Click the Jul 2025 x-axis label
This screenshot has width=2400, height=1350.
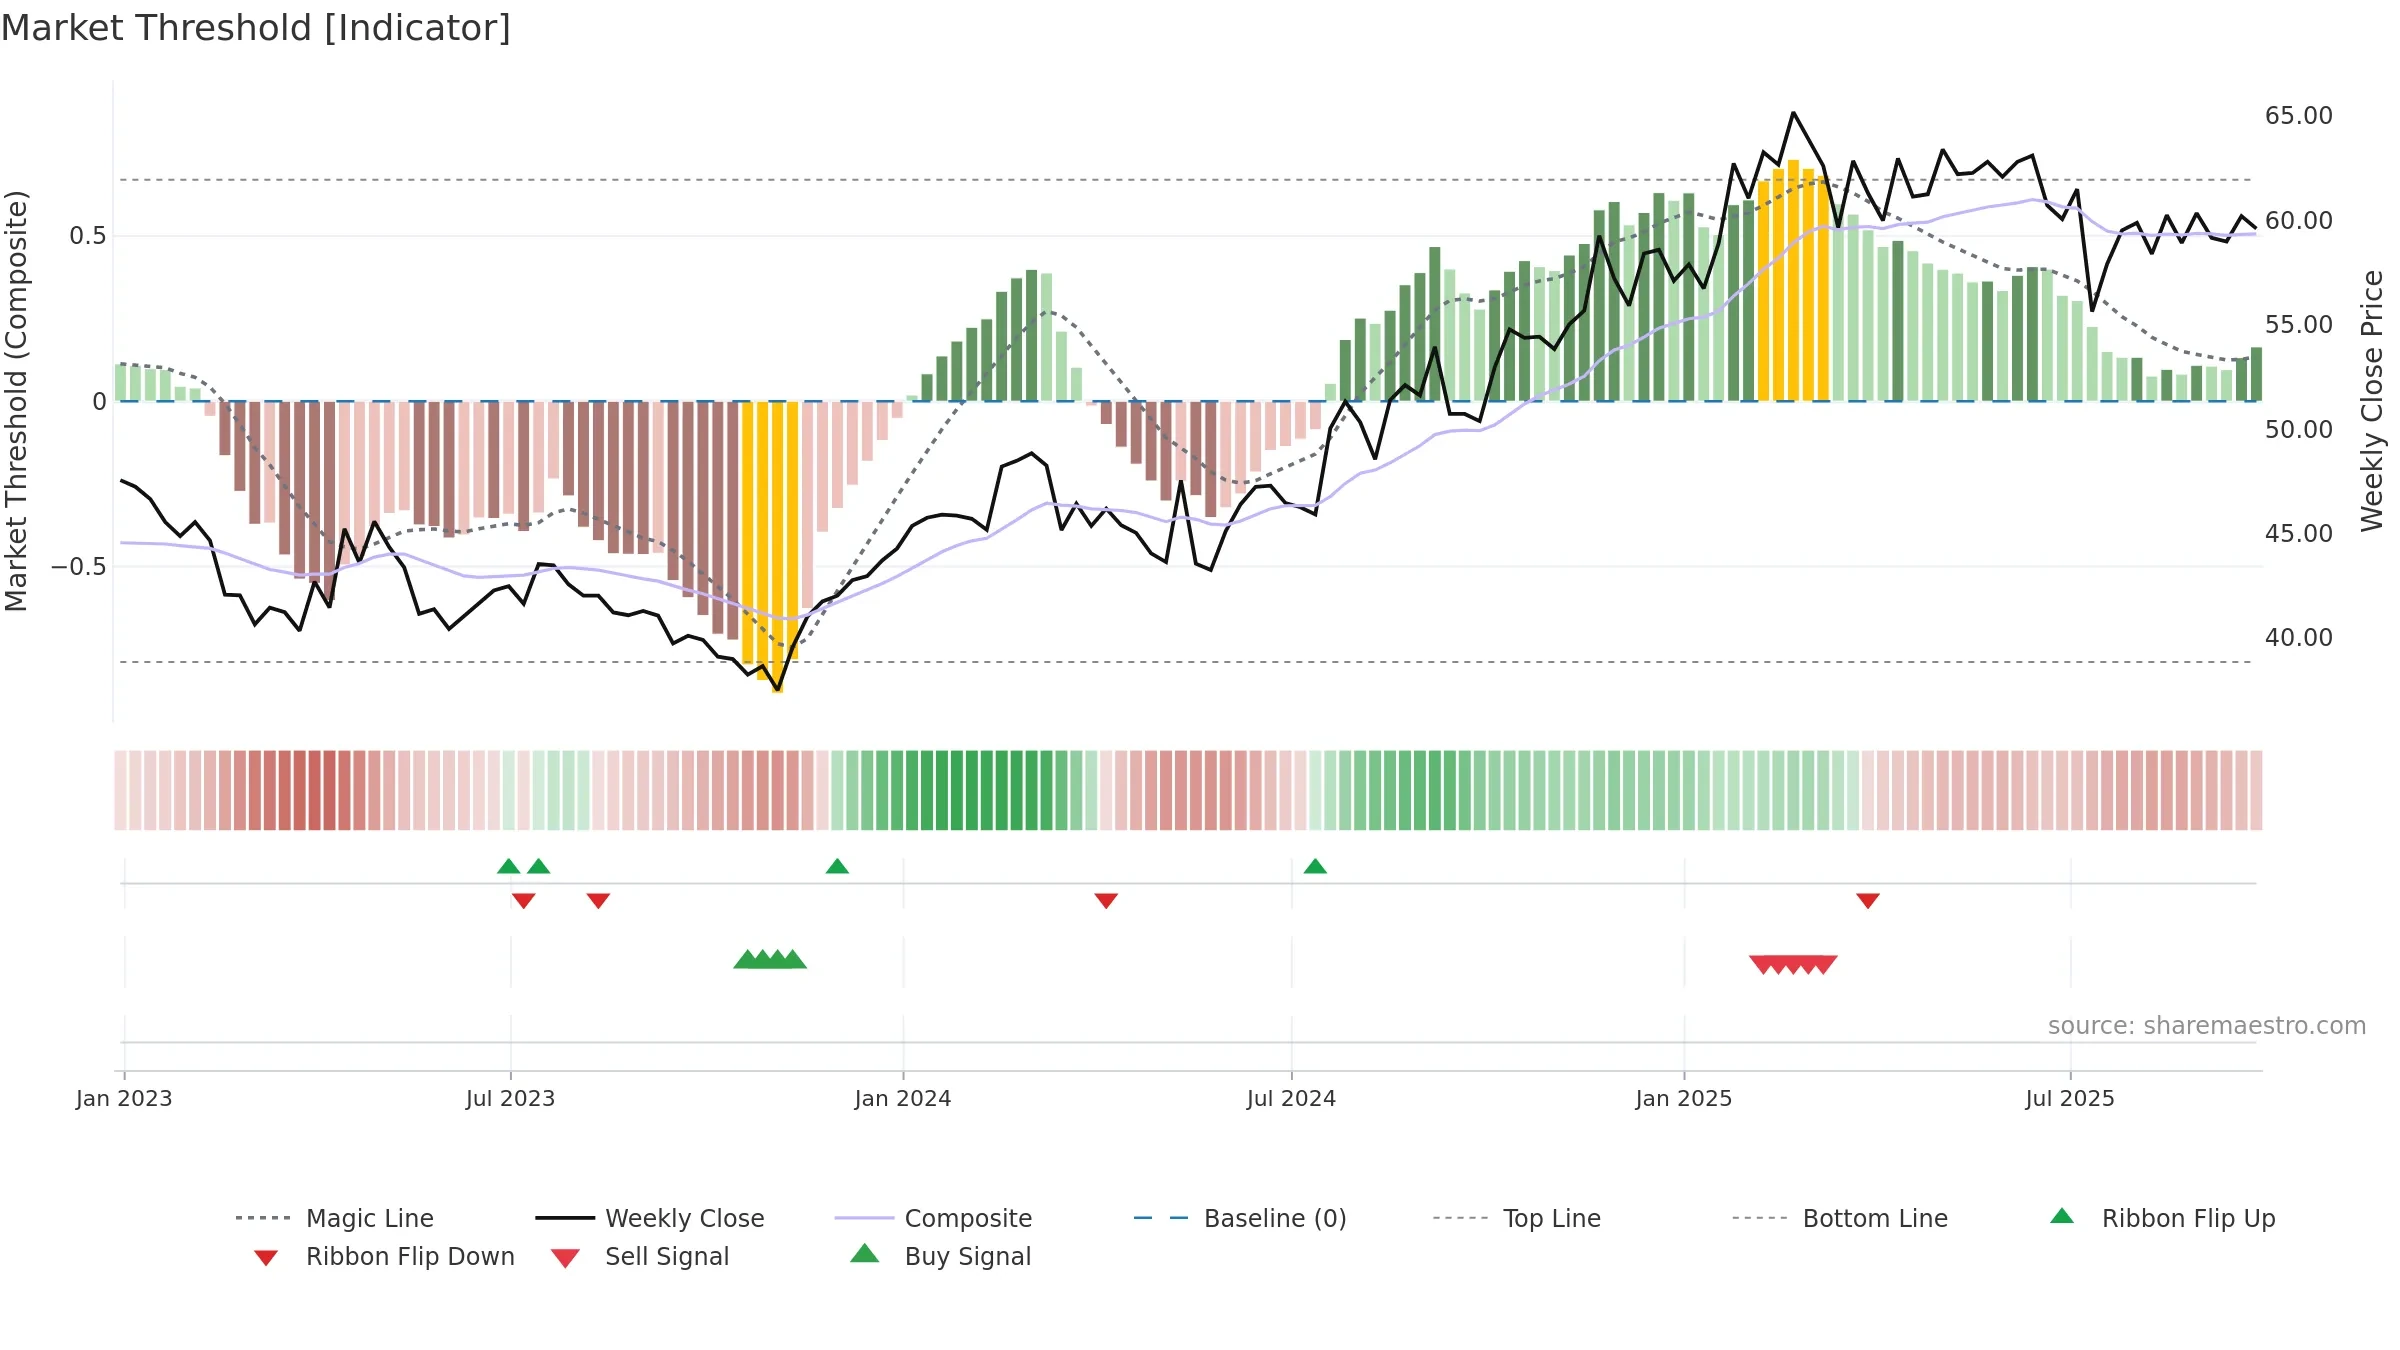2070,1099
